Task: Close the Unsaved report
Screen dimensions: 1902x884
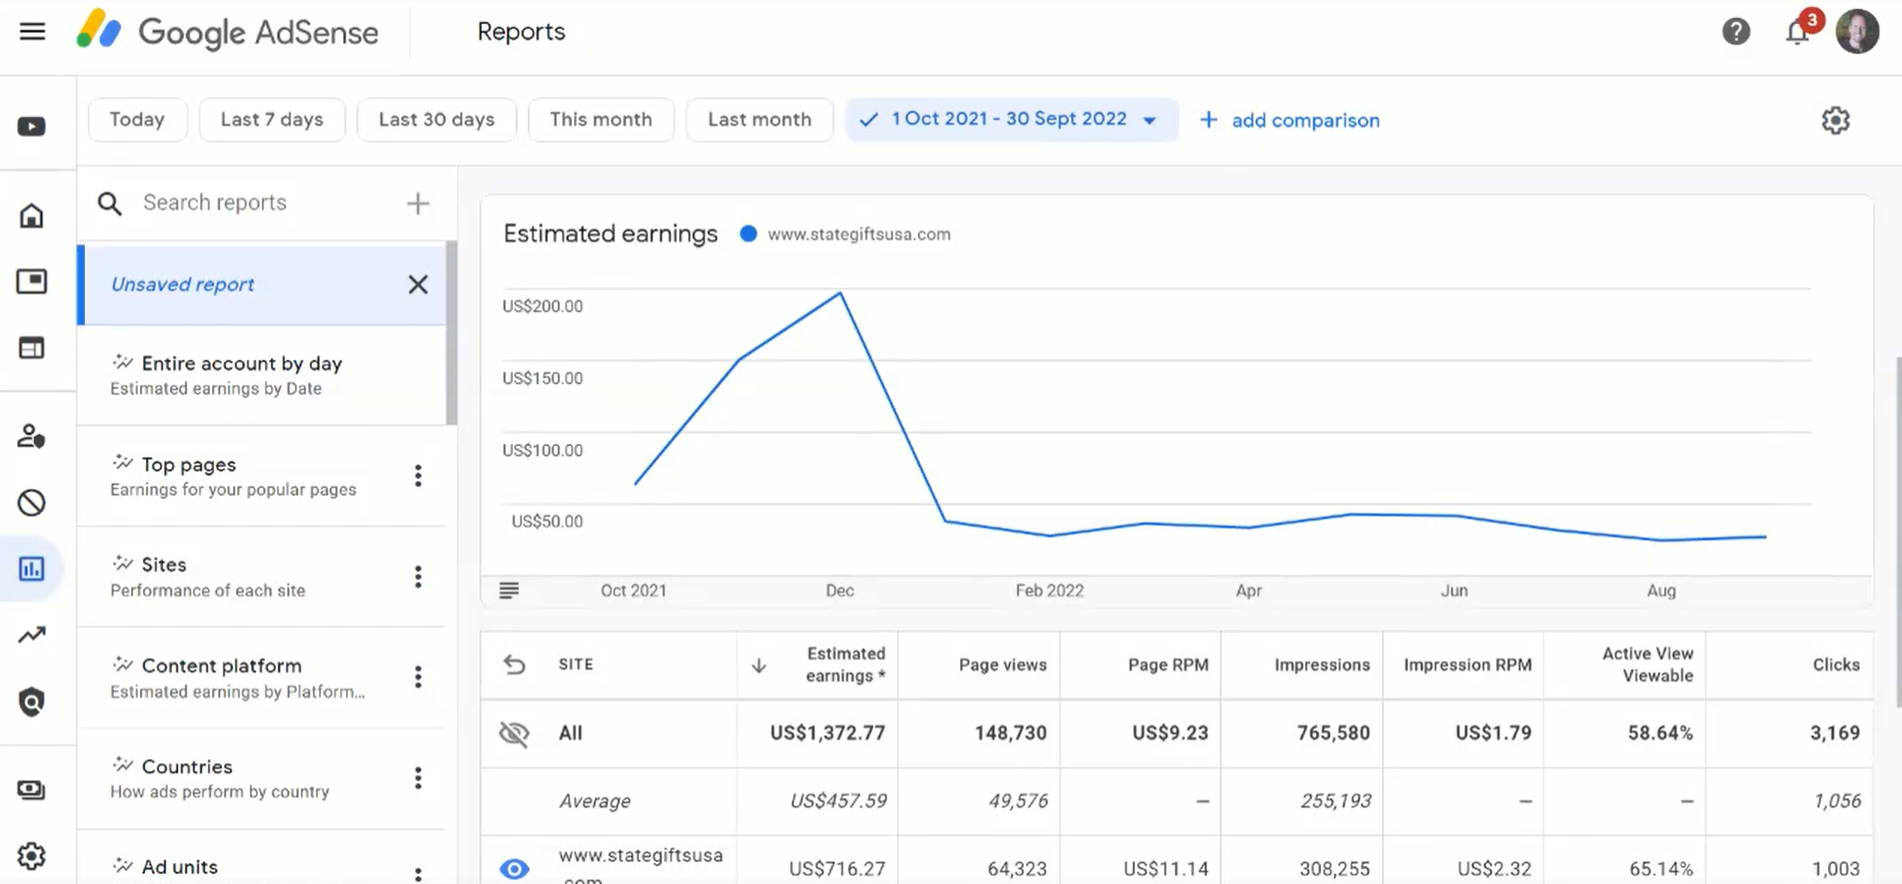Action: coord(418,284)
